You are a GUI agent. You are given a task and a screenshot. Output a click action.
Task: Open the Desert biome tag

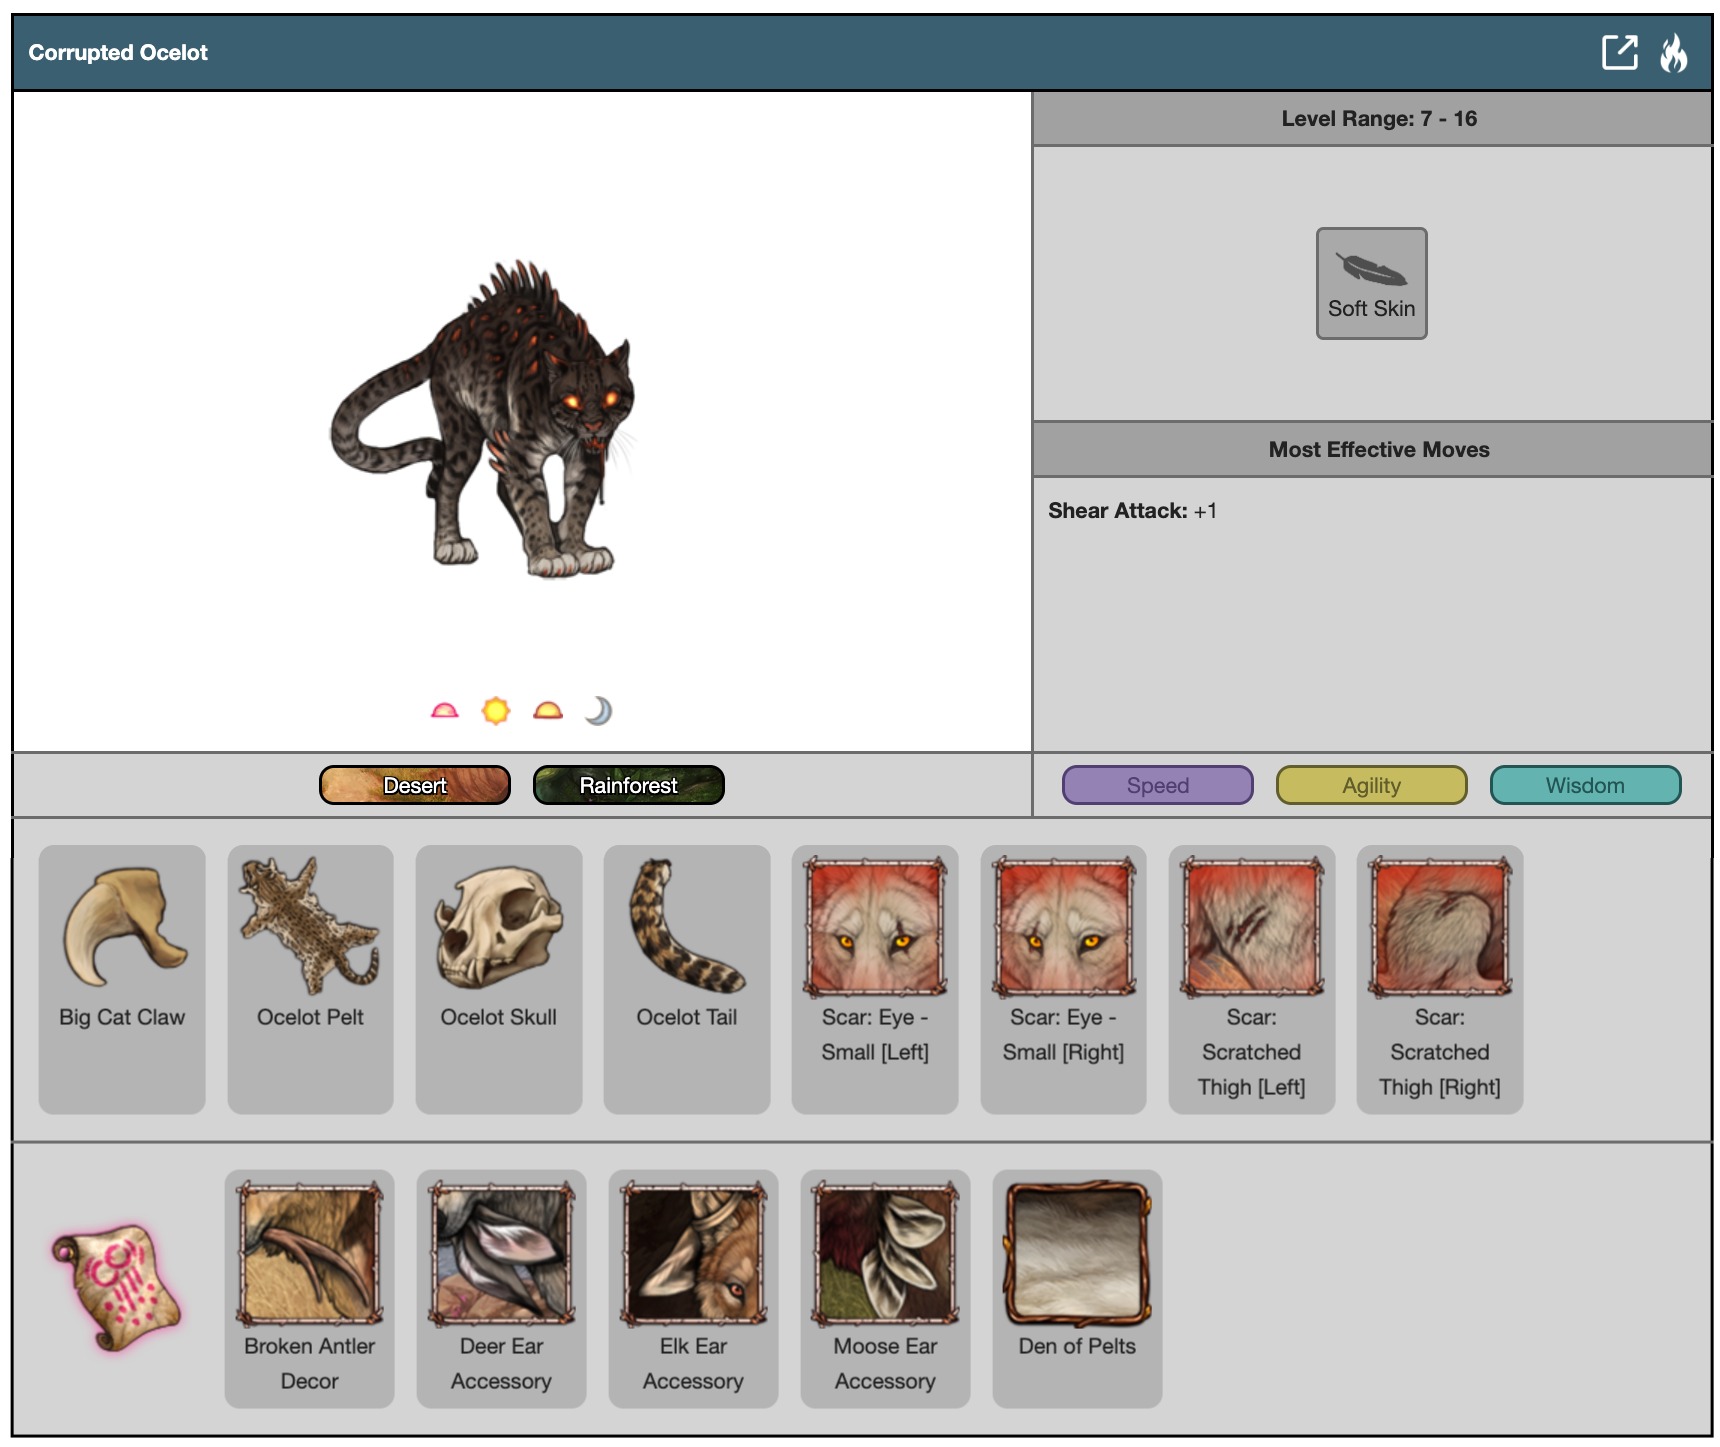tap(415, 785)
